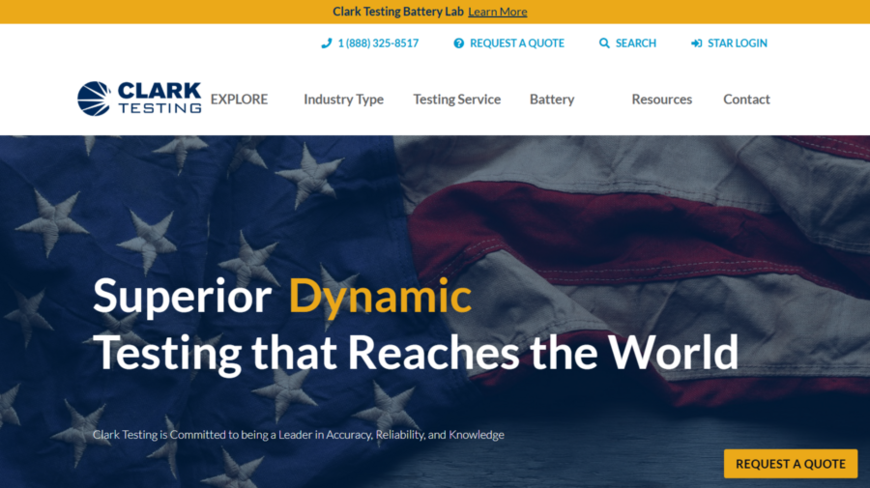
Task: Click the yellow word Dynamic in the headline
Action: click(x=381, y=298)
